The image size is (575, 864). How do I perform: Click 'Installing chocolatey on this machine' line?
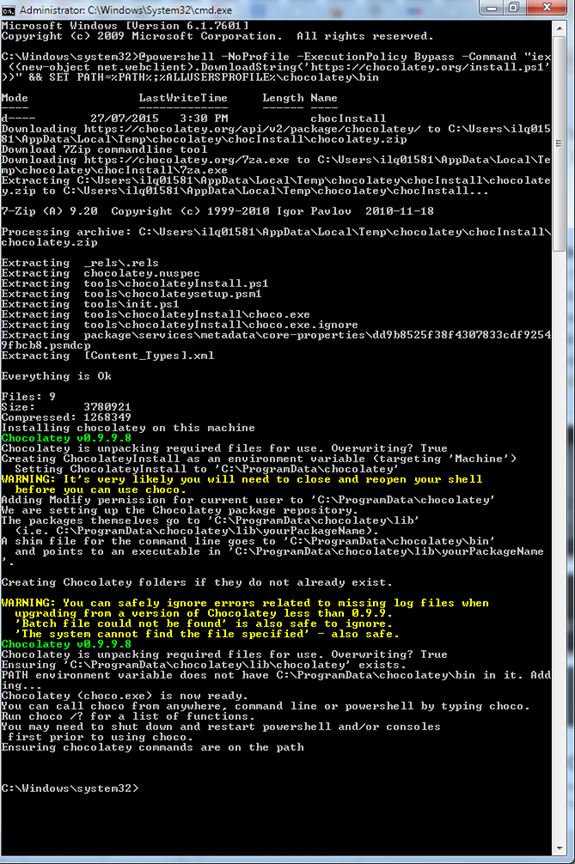[128, 428]
